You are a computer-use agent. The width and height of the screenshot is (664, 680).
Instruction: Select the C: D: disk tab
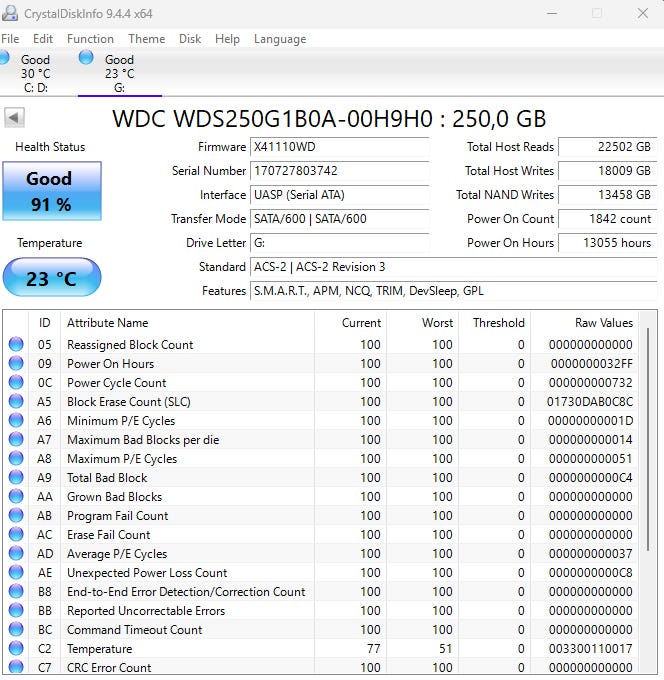click(34, 73)
